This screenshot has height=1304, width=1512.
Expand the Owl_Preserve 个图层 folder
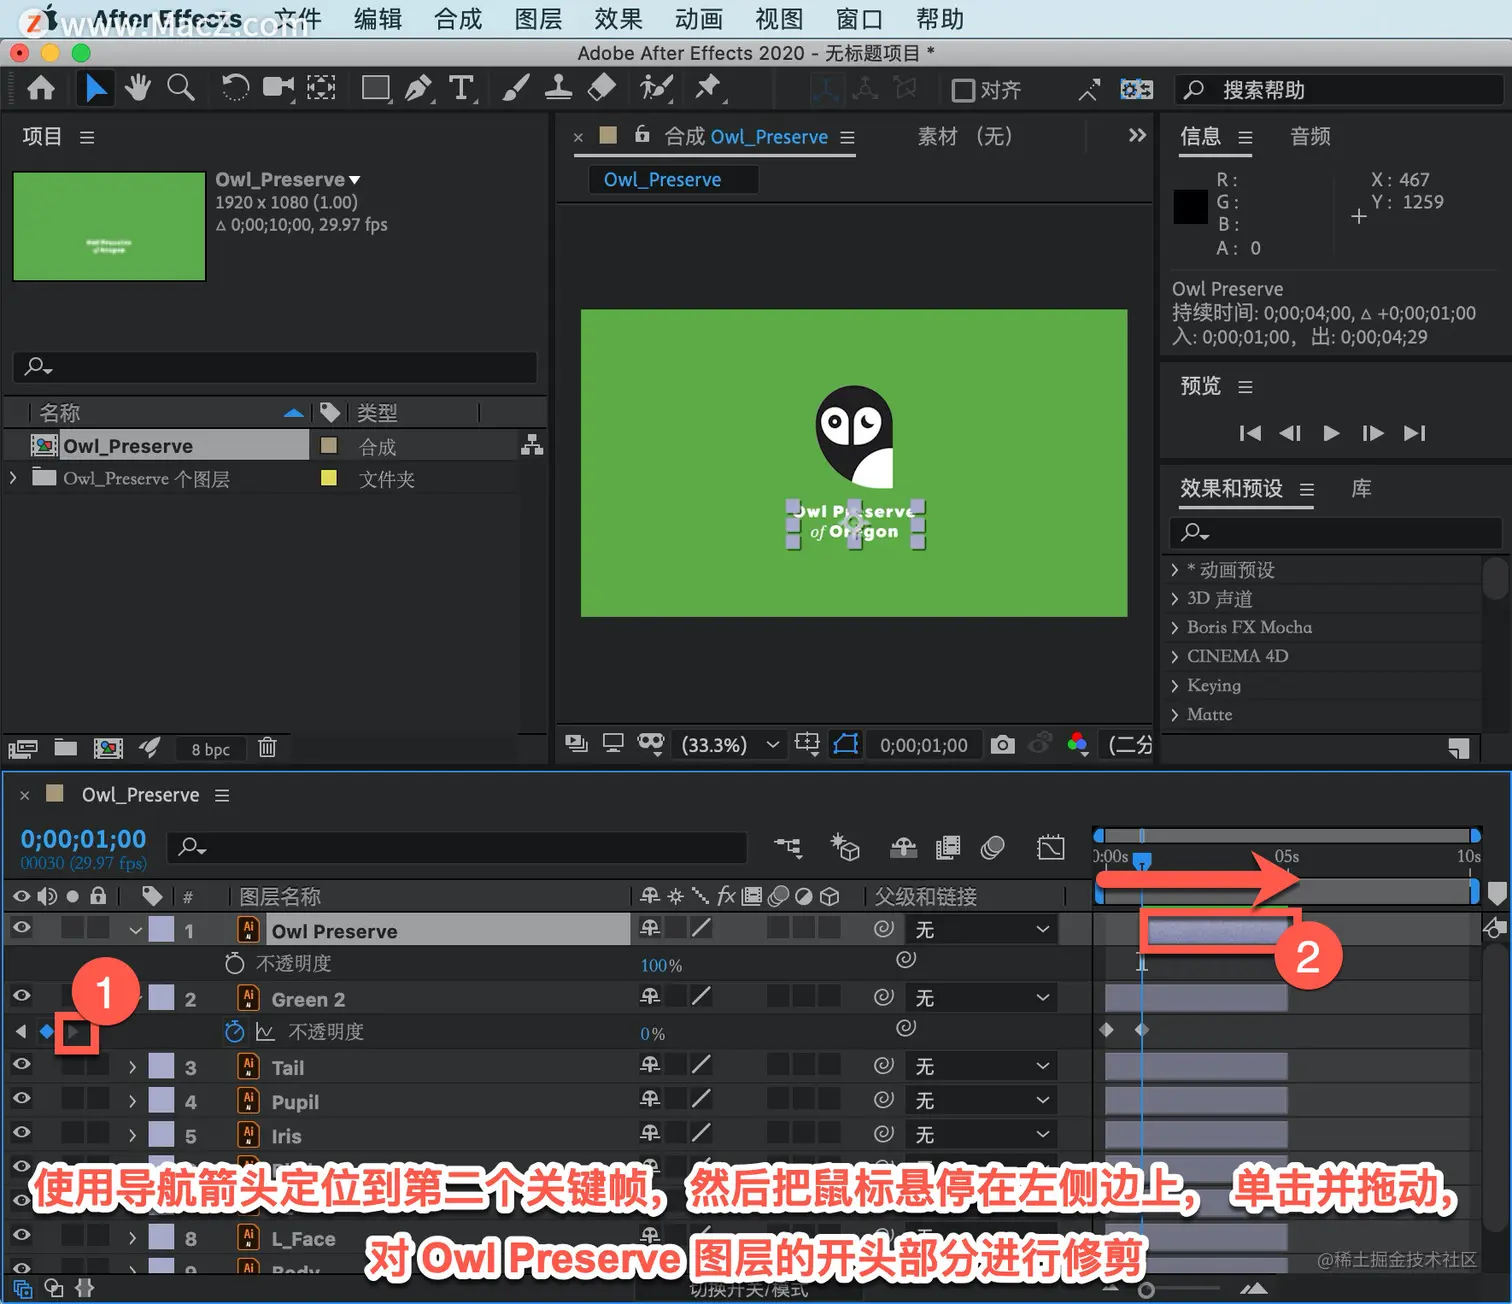pyautogui.click(x=13, y=478)
